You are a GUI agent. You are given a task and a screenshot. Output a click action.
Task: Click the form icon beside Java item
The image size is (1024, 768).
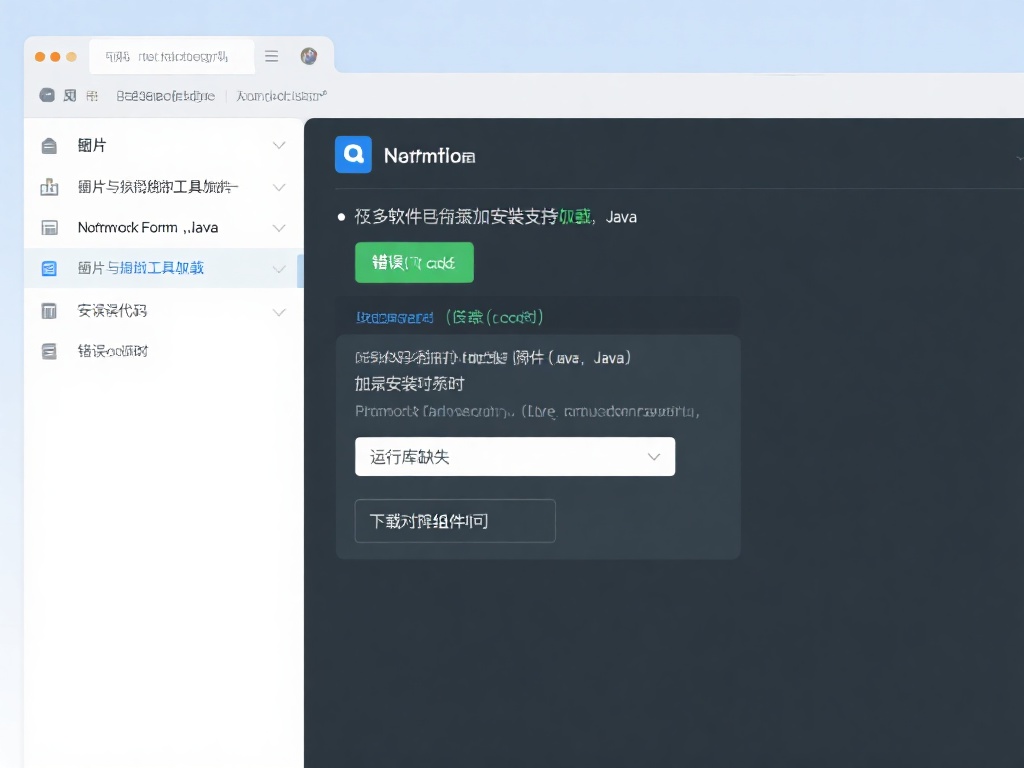(49, 228)
